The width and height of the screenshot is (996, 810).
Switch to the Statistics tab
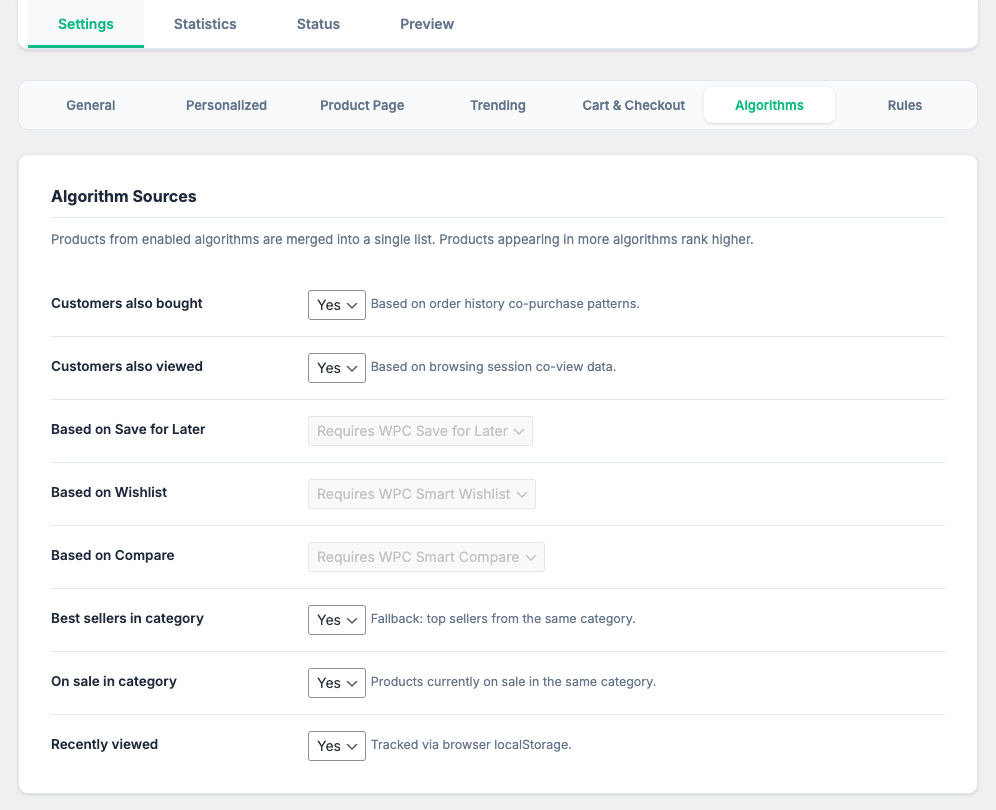click(x=205, y=24)
